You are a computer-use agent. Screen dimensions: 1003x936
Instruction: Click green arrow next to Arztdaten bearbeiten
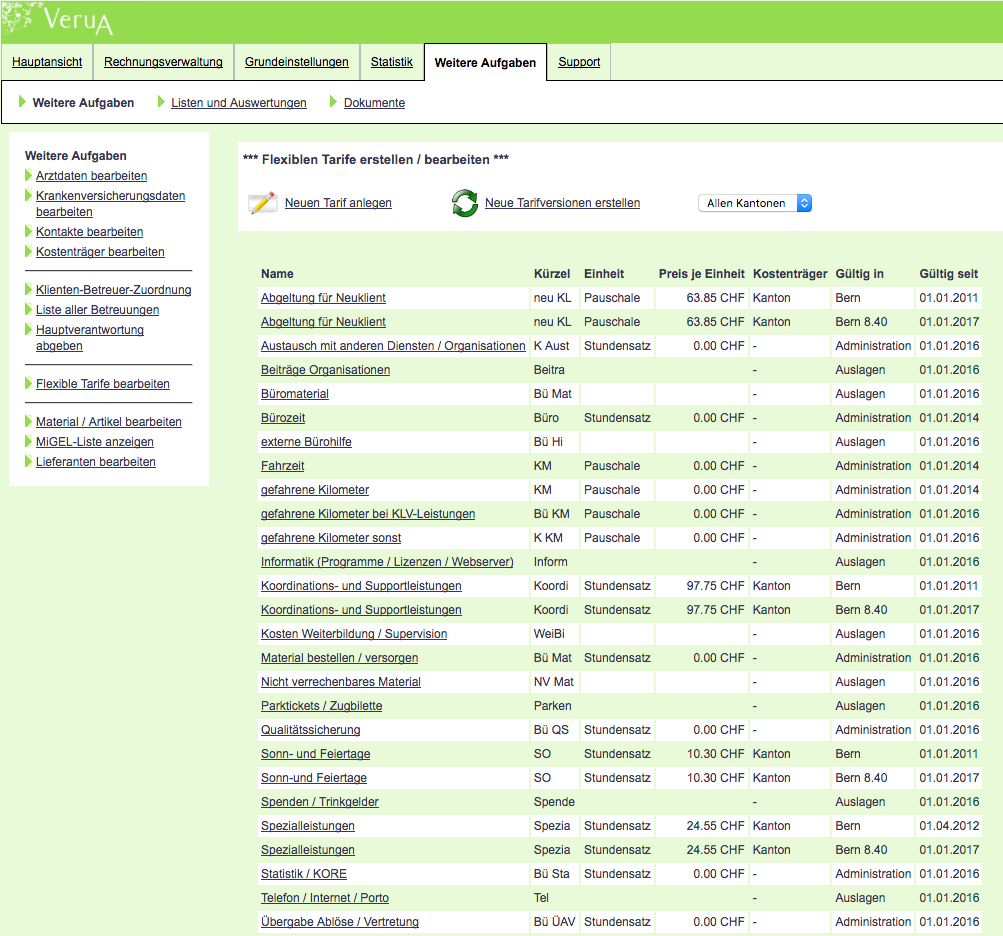point(28,176)
